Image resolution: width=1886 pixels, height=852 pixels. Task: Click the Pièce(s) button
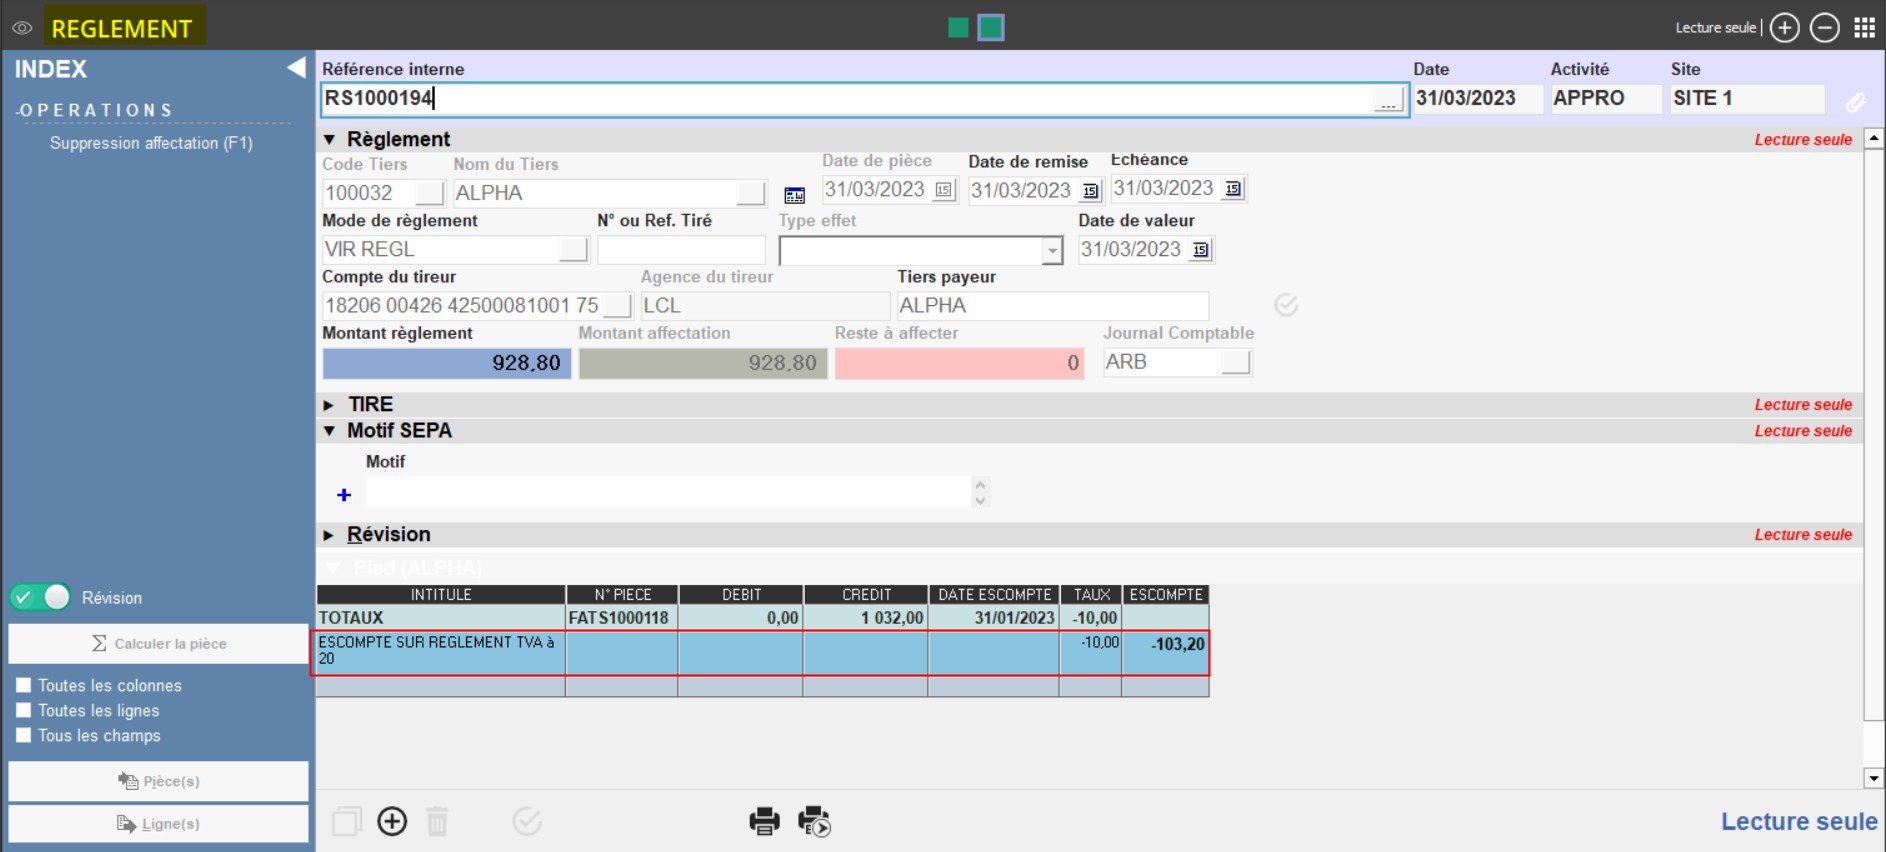pyautogui.click(x=159, y=781)
